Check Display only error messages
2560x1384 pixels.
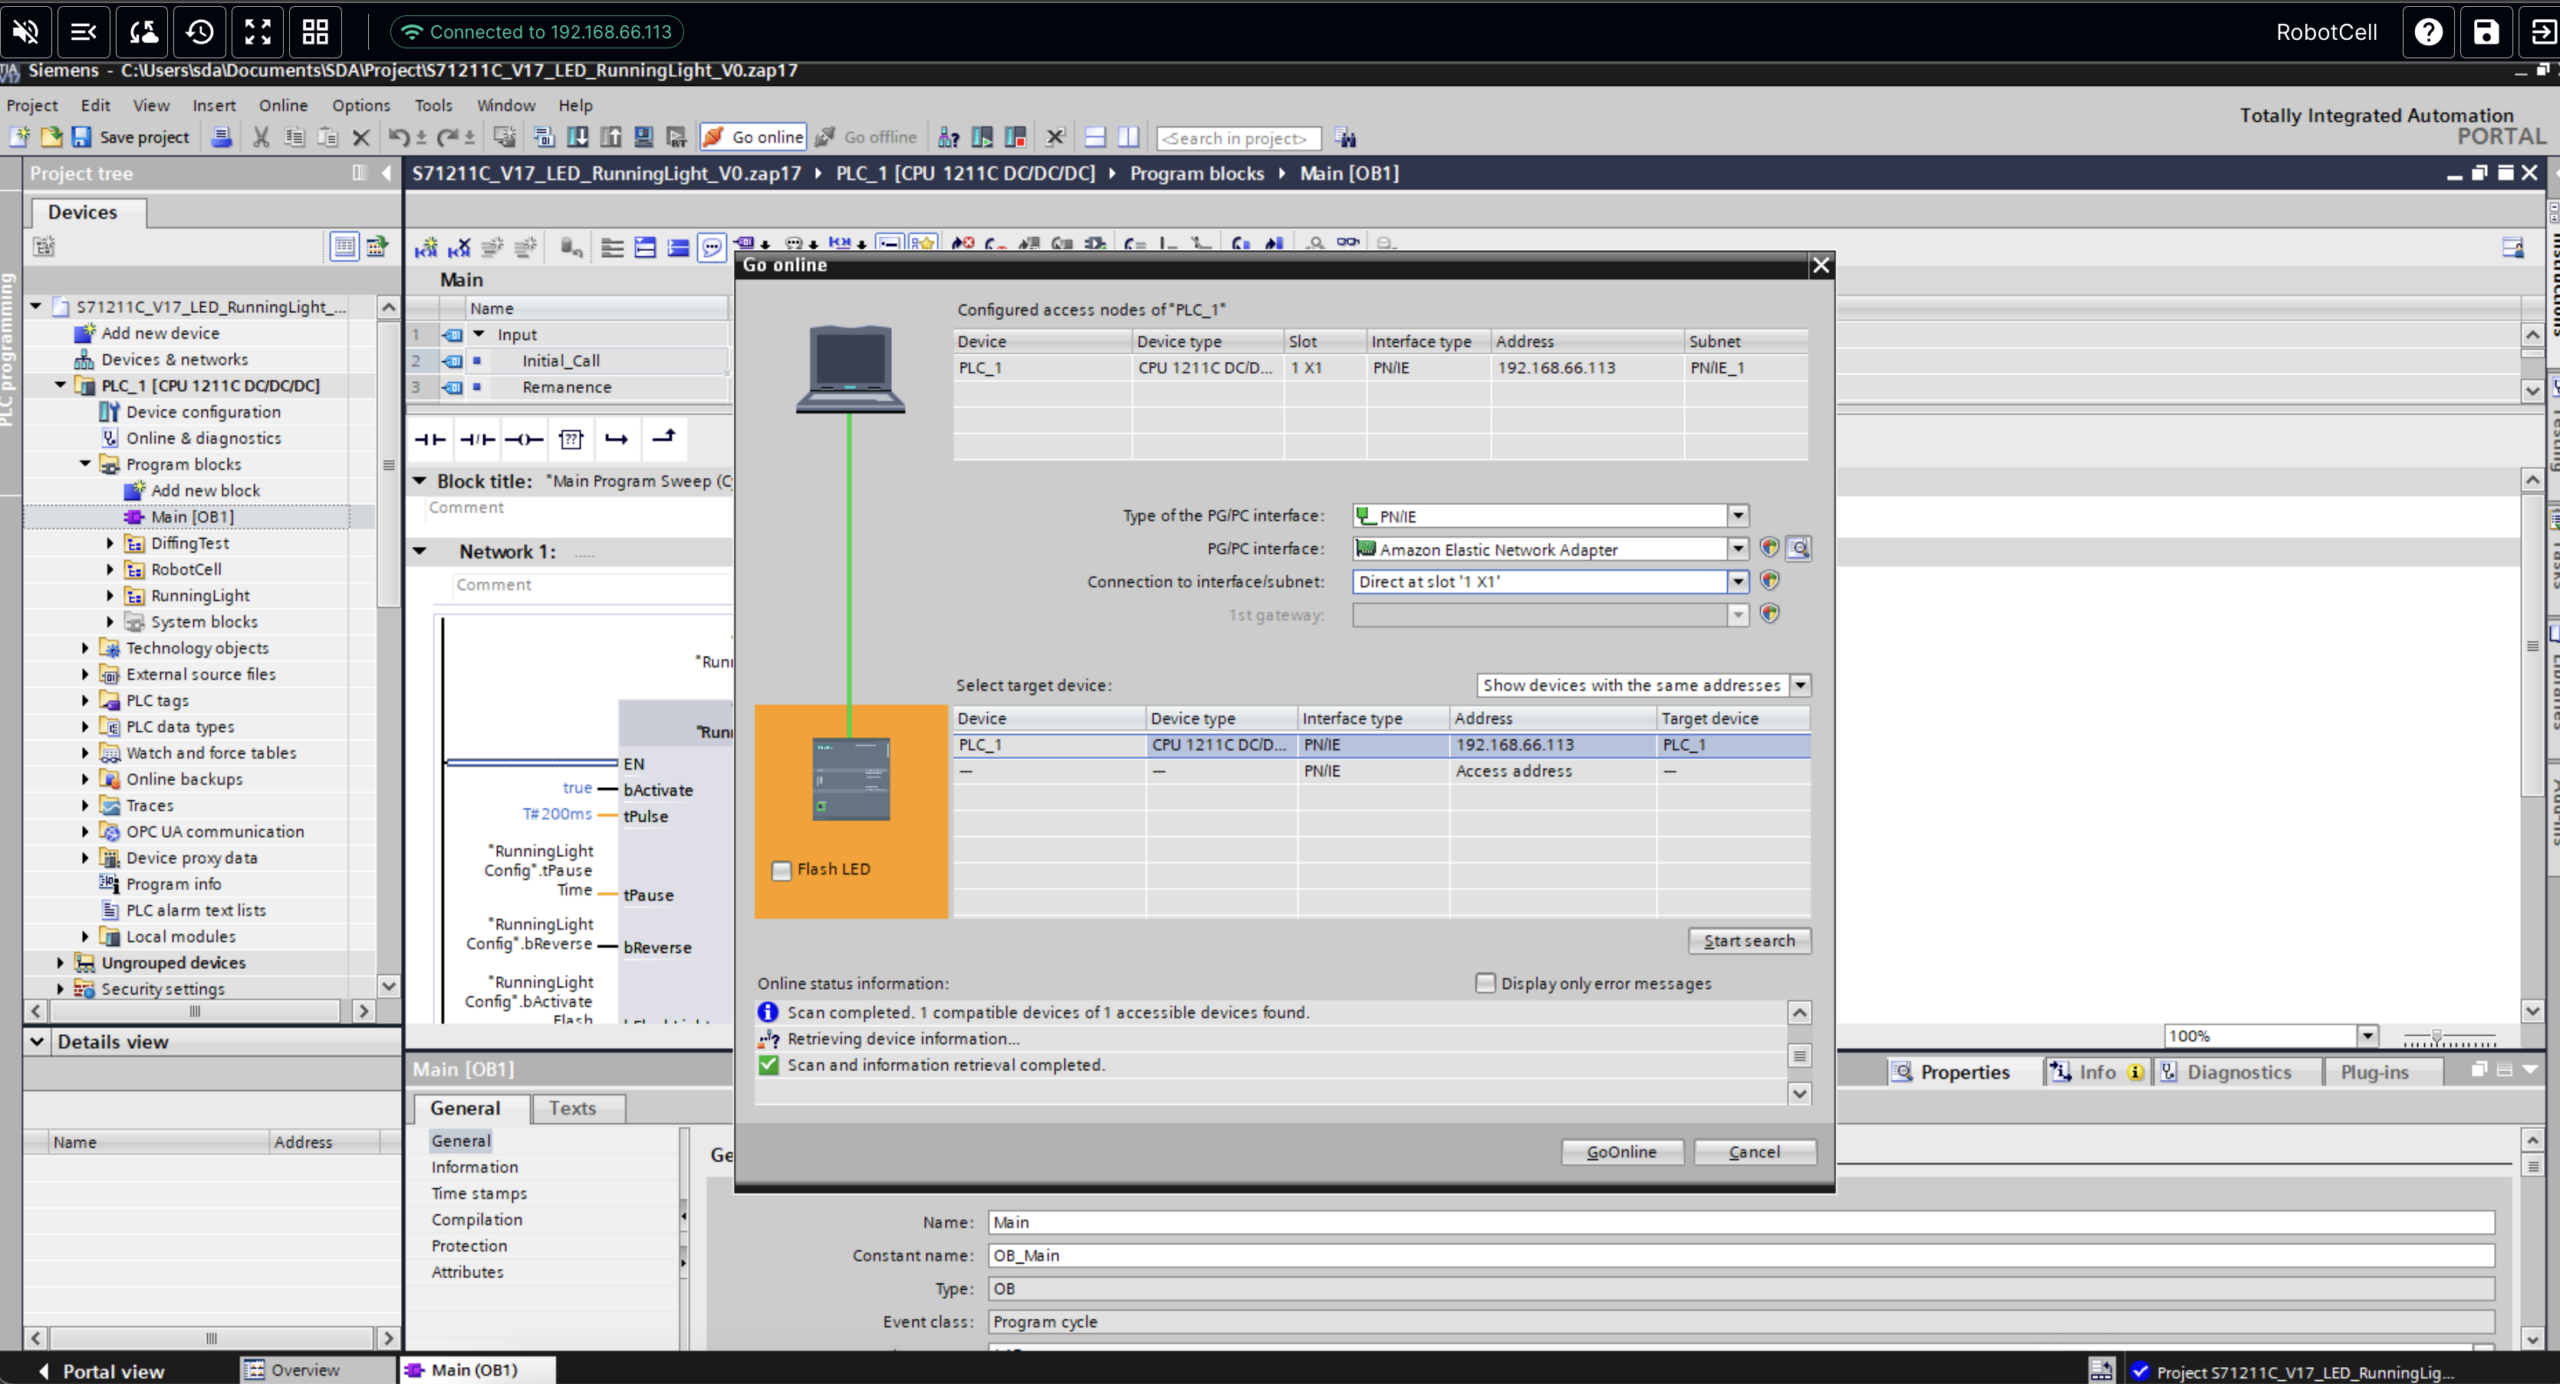click(1486, 983)
